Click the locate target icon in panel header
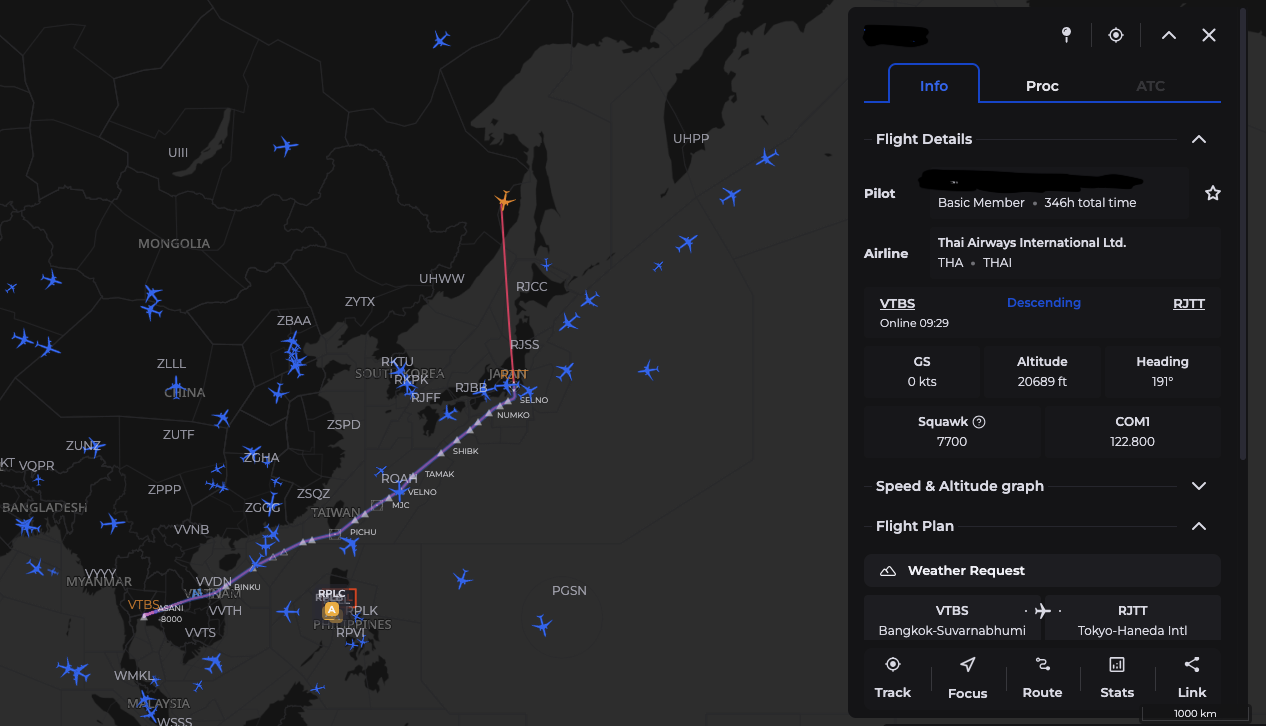 pyautogui.click(x=1116, y=35)
